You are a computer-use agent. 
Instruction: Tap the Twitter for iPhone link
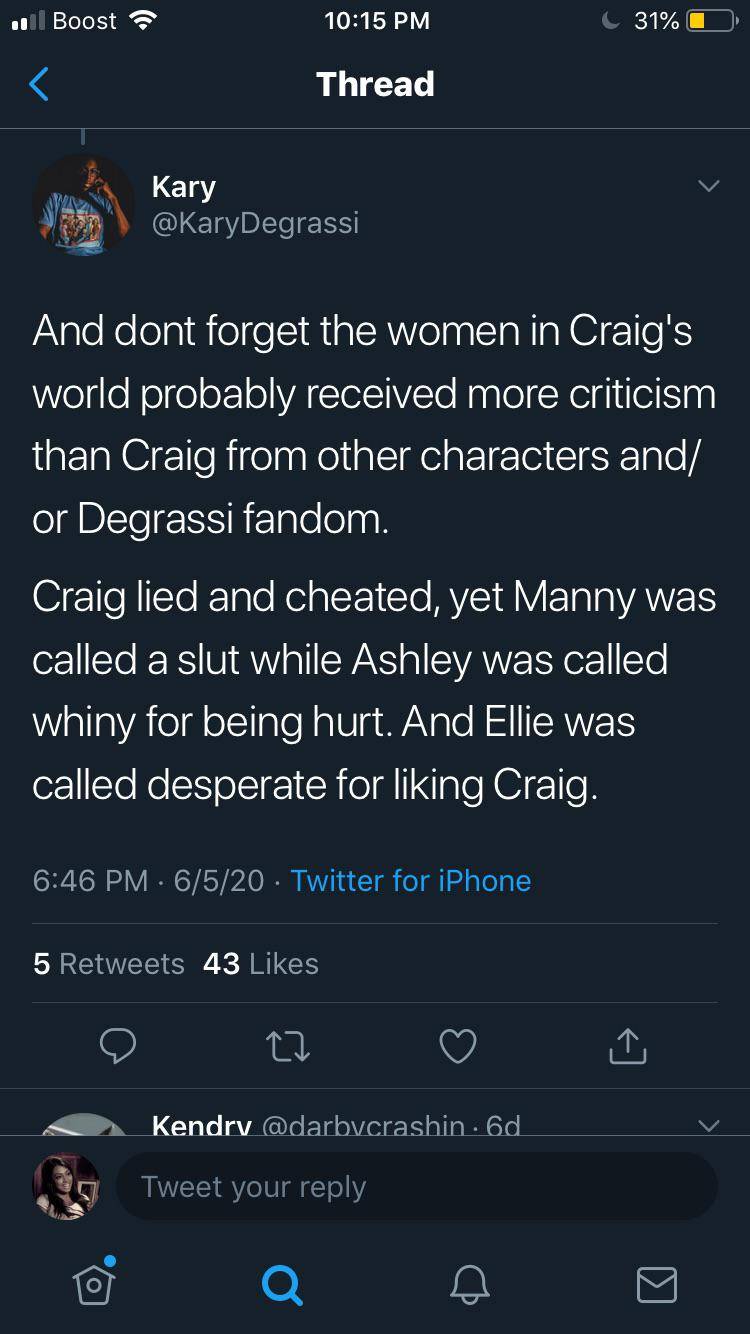click(410, 880)
